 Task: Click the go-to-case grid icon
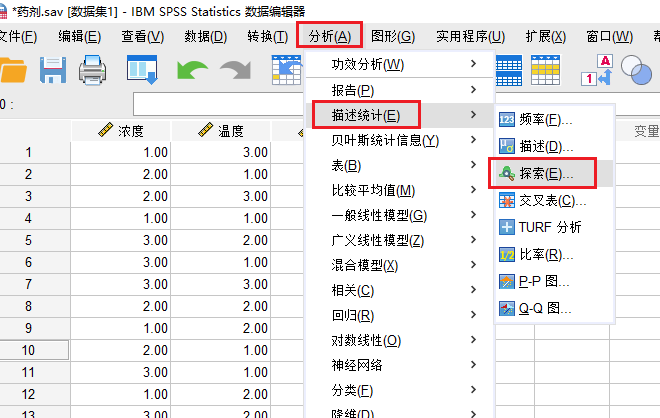[286, 70]
